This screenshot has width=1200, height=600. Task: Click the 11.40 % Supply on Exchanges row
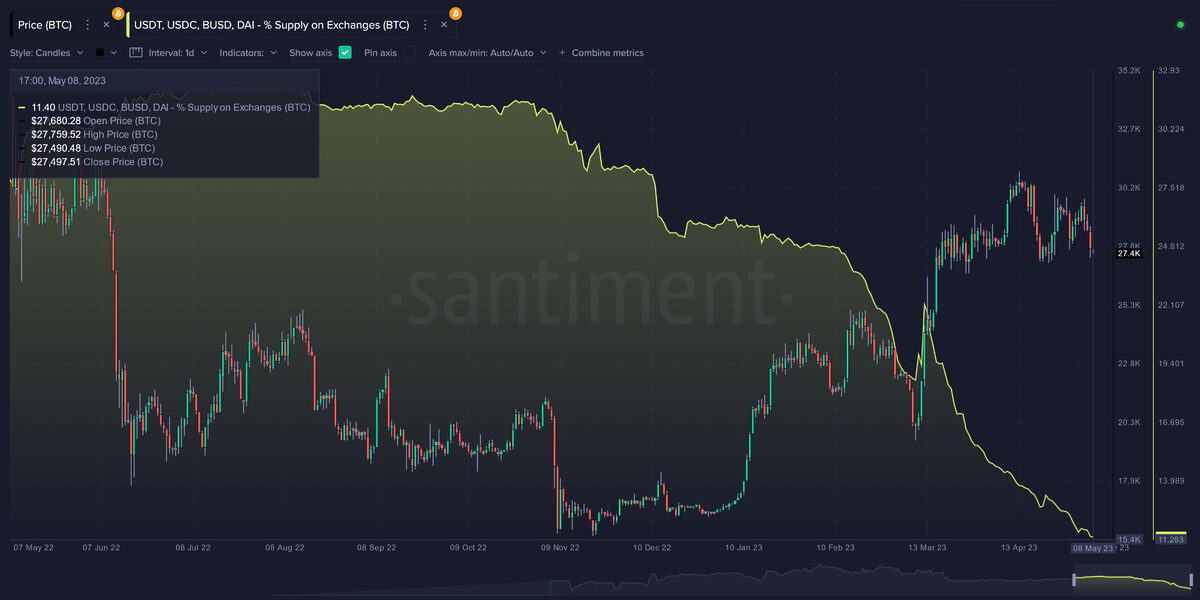pos(165,107)
